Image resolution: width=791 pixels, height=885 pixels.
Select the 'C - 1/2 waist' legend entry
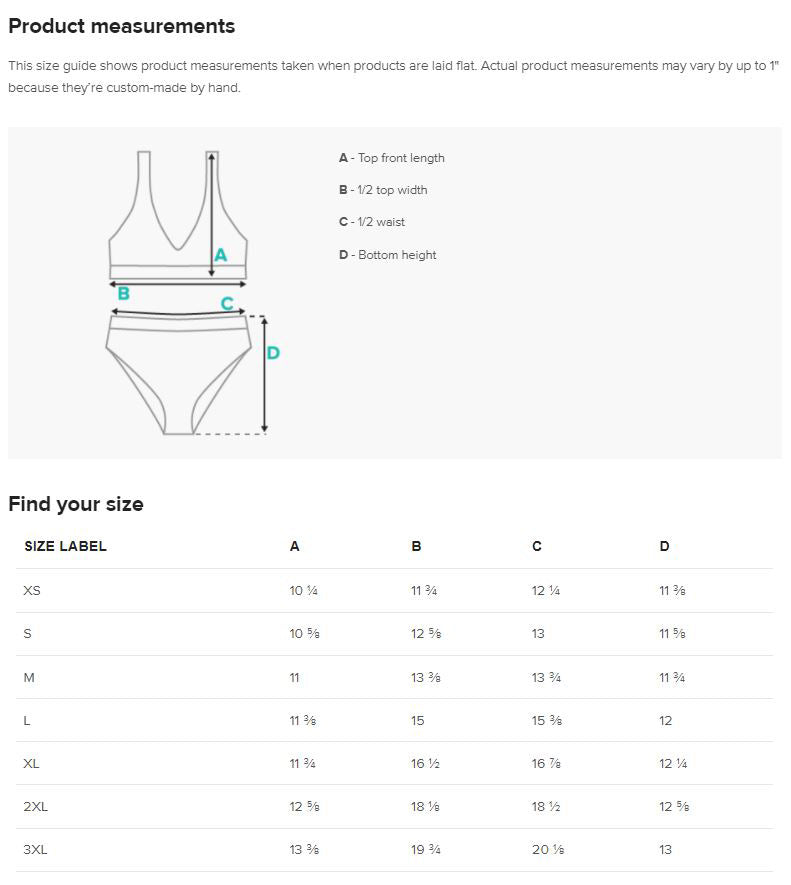372,222
